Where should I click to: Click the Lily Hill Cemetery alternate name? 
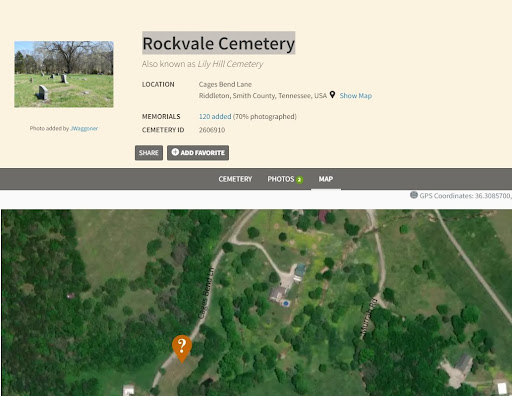(230, 64)
